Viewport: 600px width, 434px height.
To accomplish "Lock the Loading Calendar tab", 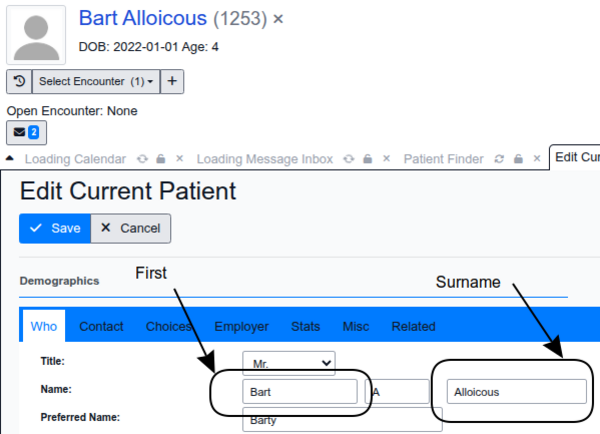I will click(x=160, y=159).
